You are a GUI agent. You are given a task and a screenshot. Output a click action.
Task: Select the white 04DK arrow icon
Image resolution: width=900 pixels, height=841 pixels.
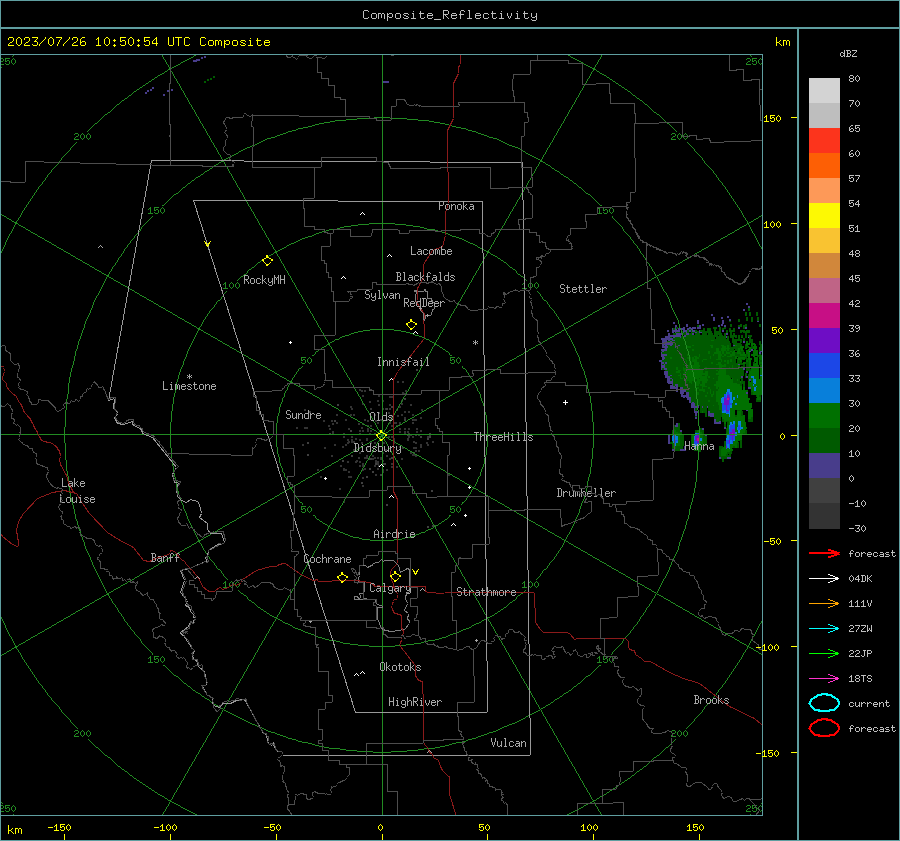pos(824,578)
